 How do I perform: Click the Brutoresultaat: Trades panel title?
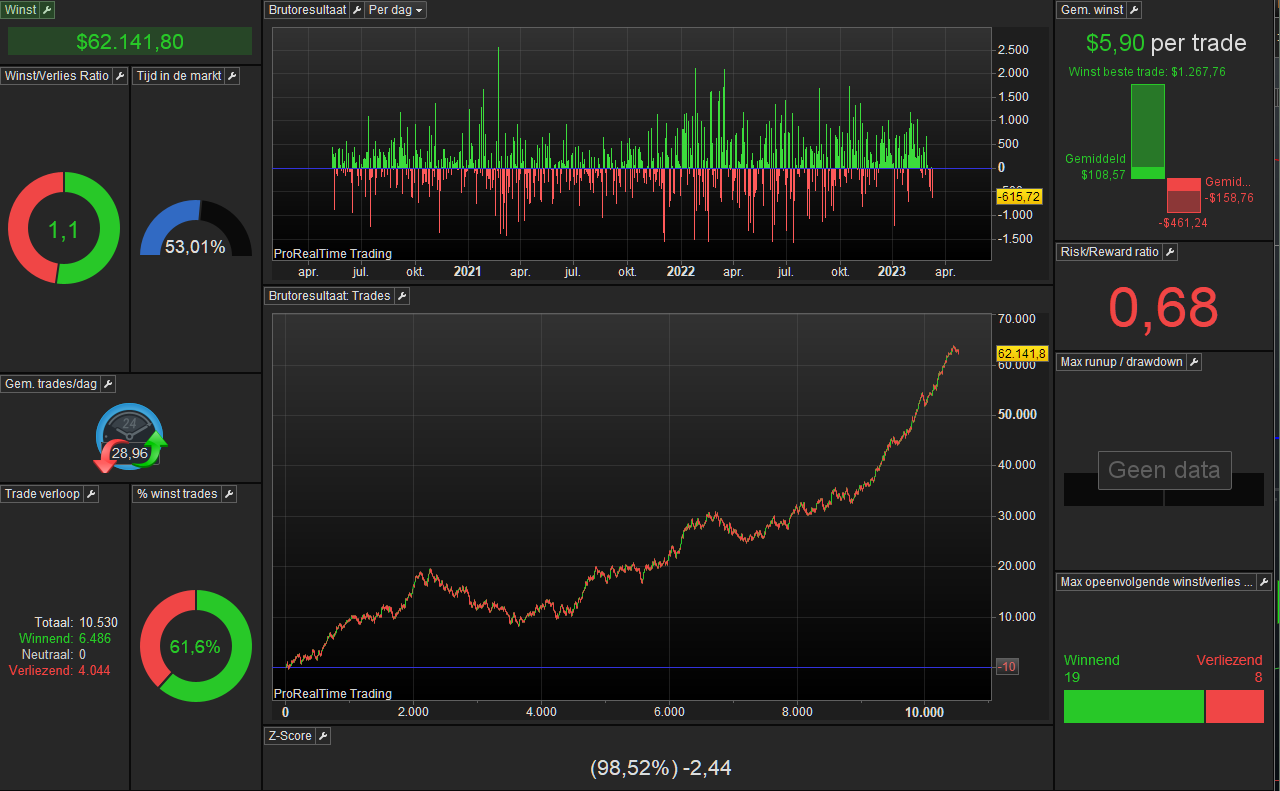pos(330,296)
